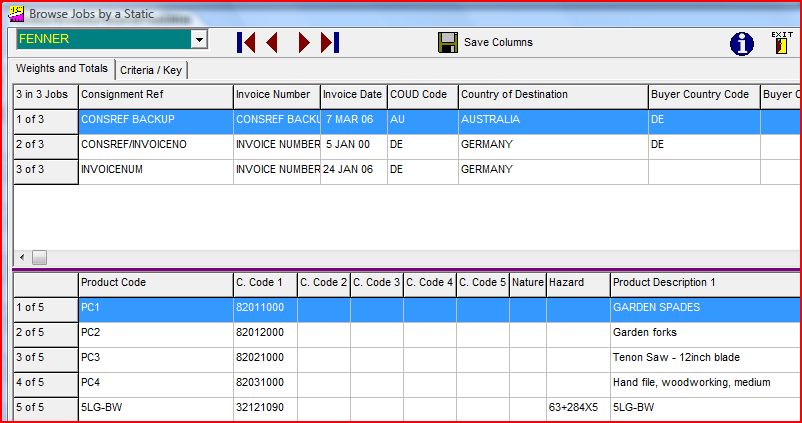Viewport: 802px width, 423px height.
Task: Jump to first record navigation arrow
Action: pyautogui.click(x=246, y=42)
